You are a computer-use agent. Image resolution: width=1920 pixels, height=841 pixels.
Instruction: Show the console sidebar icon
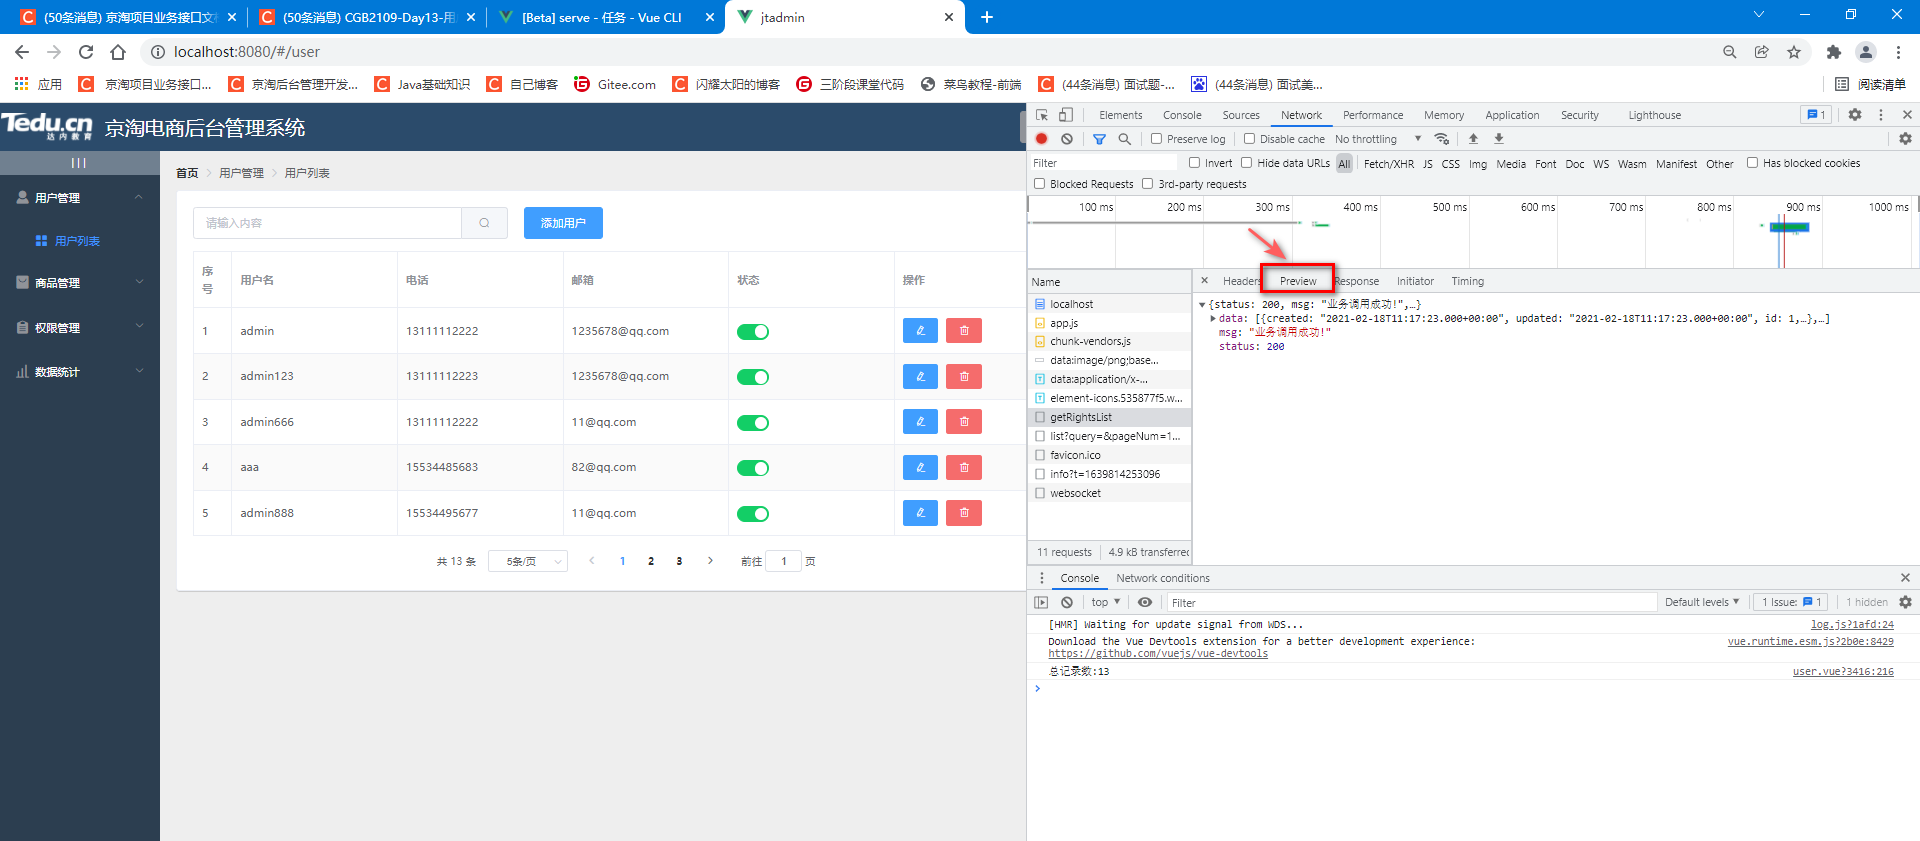pos(1041,602)
